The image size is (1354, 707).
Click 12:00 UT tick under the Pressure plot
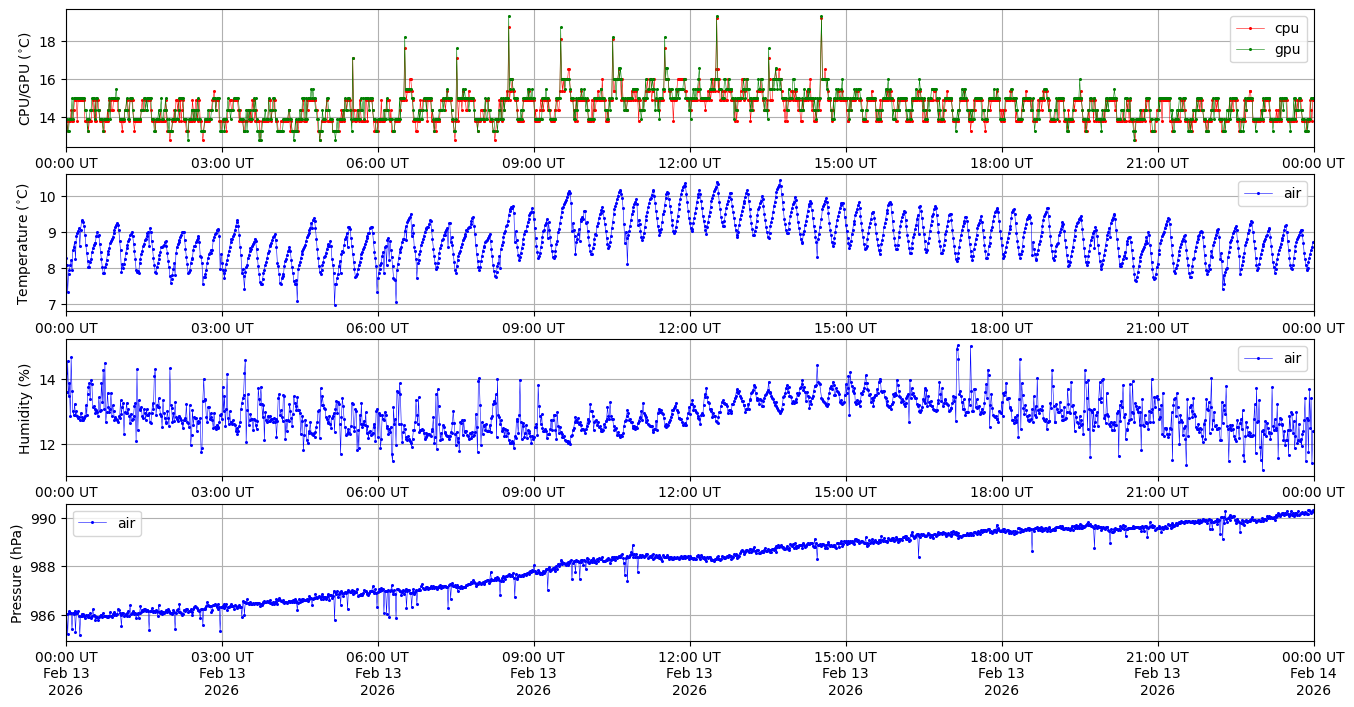(689, 656)
